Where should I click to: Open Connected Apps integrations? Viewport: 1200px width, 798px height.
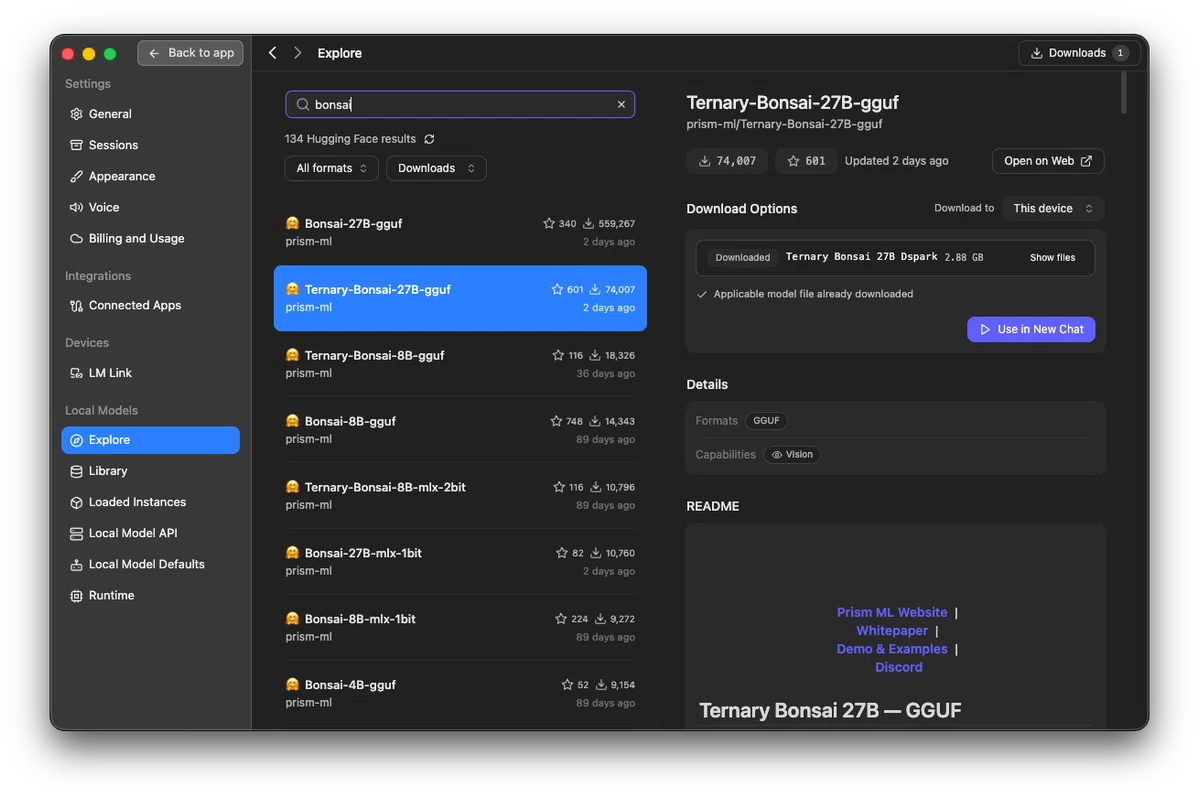pyautogui.click(x=150, y=305)
